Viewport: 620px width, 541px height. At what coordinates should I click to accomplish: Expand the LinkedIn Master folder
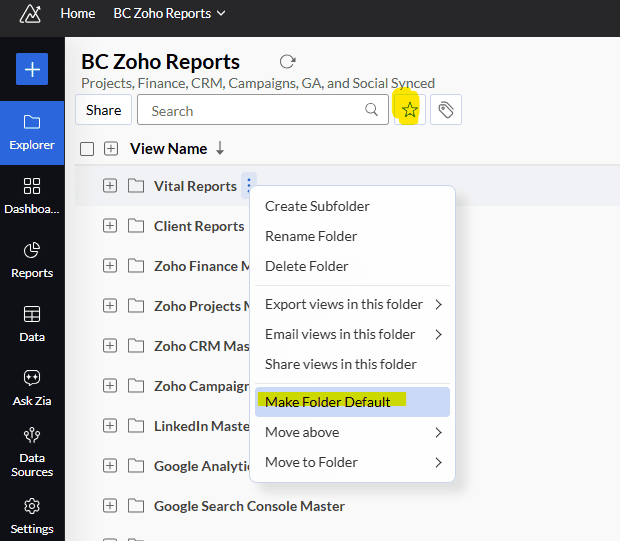pos(110,426)
